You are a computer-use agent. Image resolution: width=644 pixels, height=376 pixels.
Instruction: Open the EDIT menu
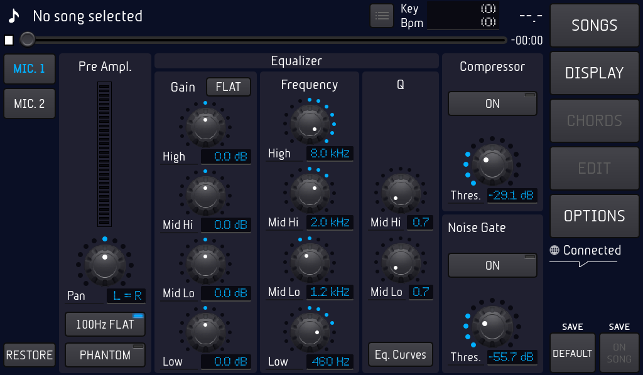pos(594,168)
